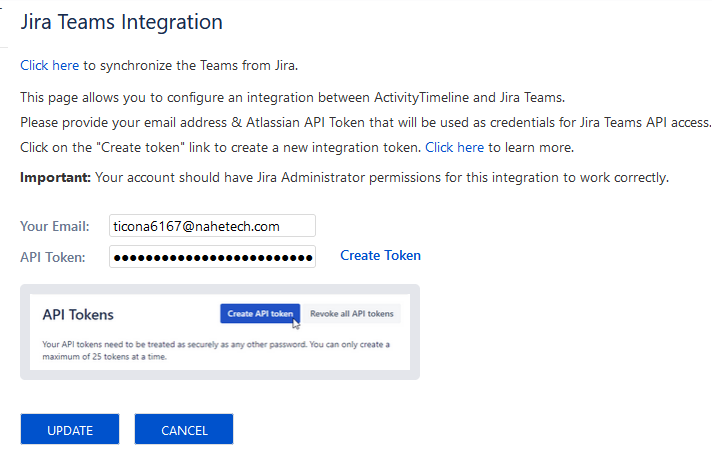Focus the Your Email input field
Image resolution: width=712 pixels, height=464 pixels.
[212, 226]
